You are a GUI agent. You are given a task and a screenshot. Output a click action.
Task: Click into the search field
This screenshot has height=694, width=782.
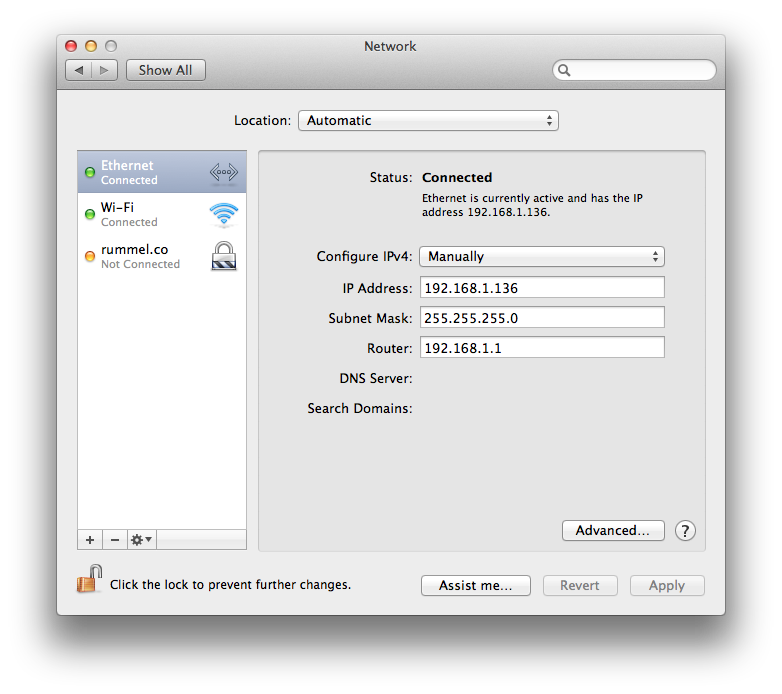[634, 70]
